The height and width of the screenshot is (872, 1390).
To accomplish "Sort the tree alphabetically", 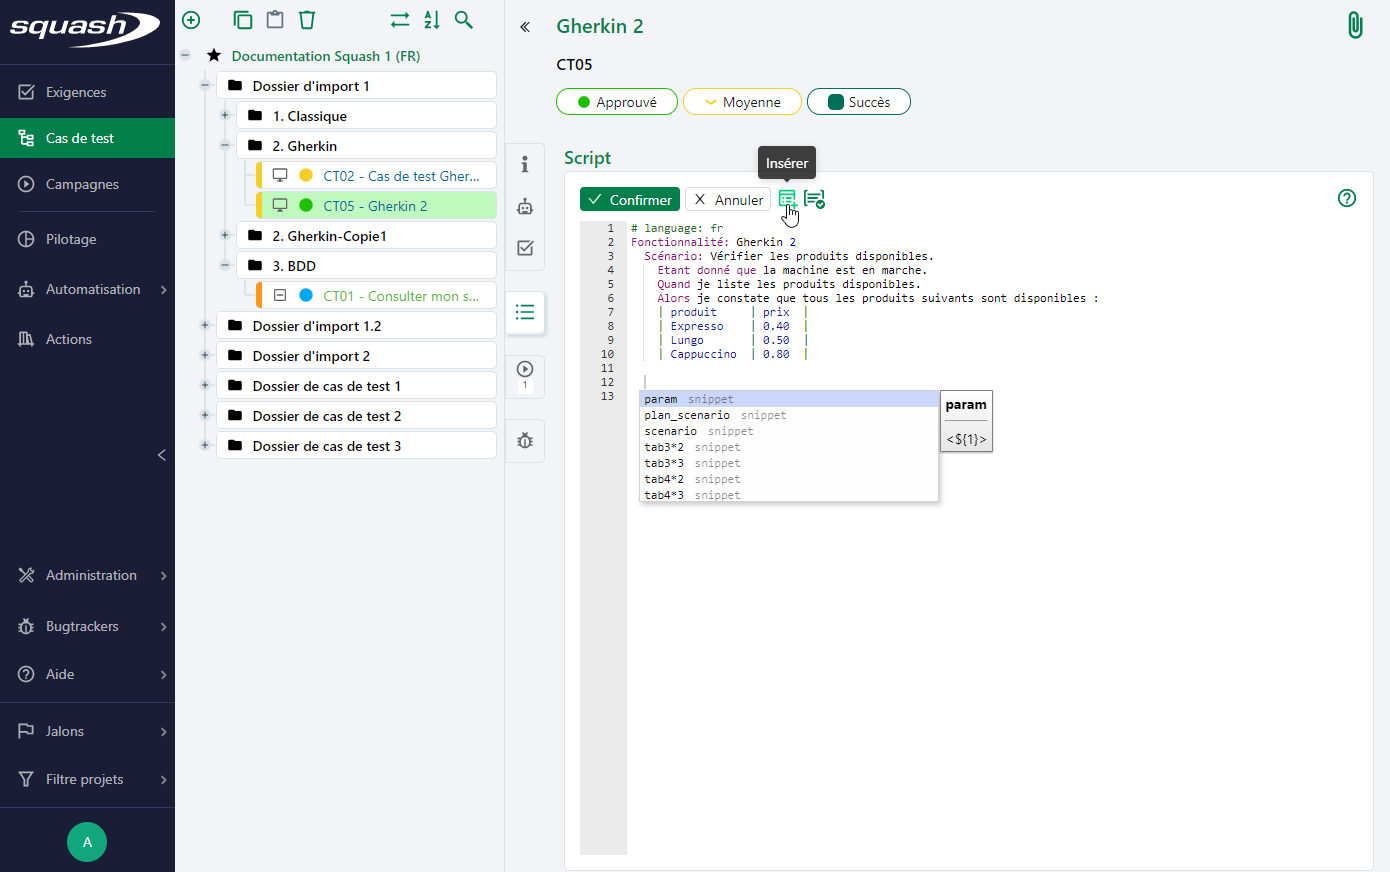I will click(x=431, y=20).
